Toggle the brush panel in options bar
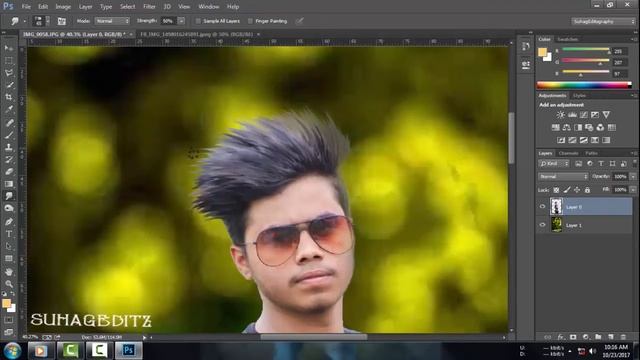Screen dimensions: 640x360 (62, 21)
